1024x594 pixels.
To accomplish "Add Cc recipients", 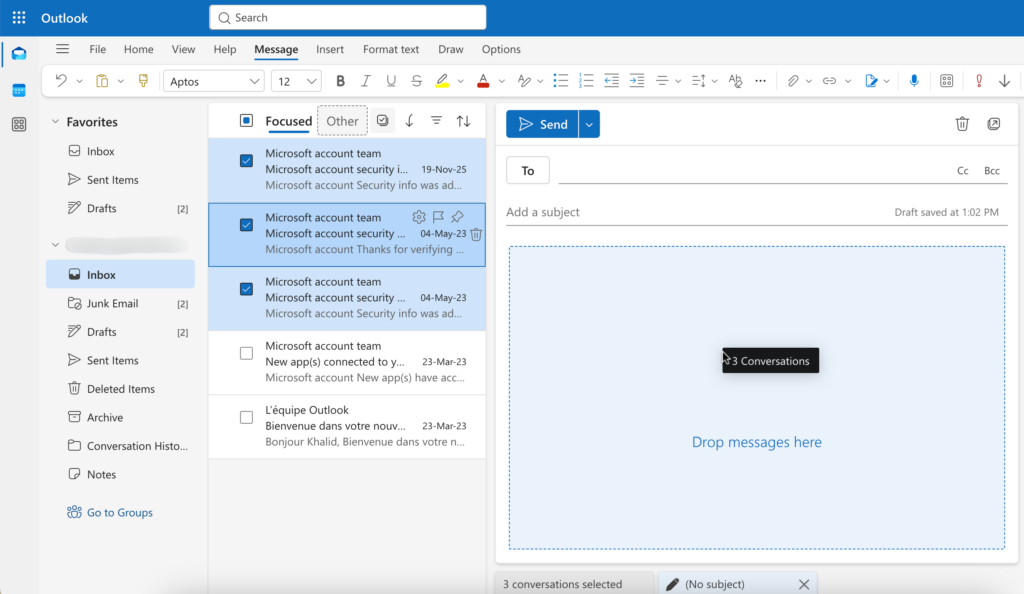I will click(963, 170).
